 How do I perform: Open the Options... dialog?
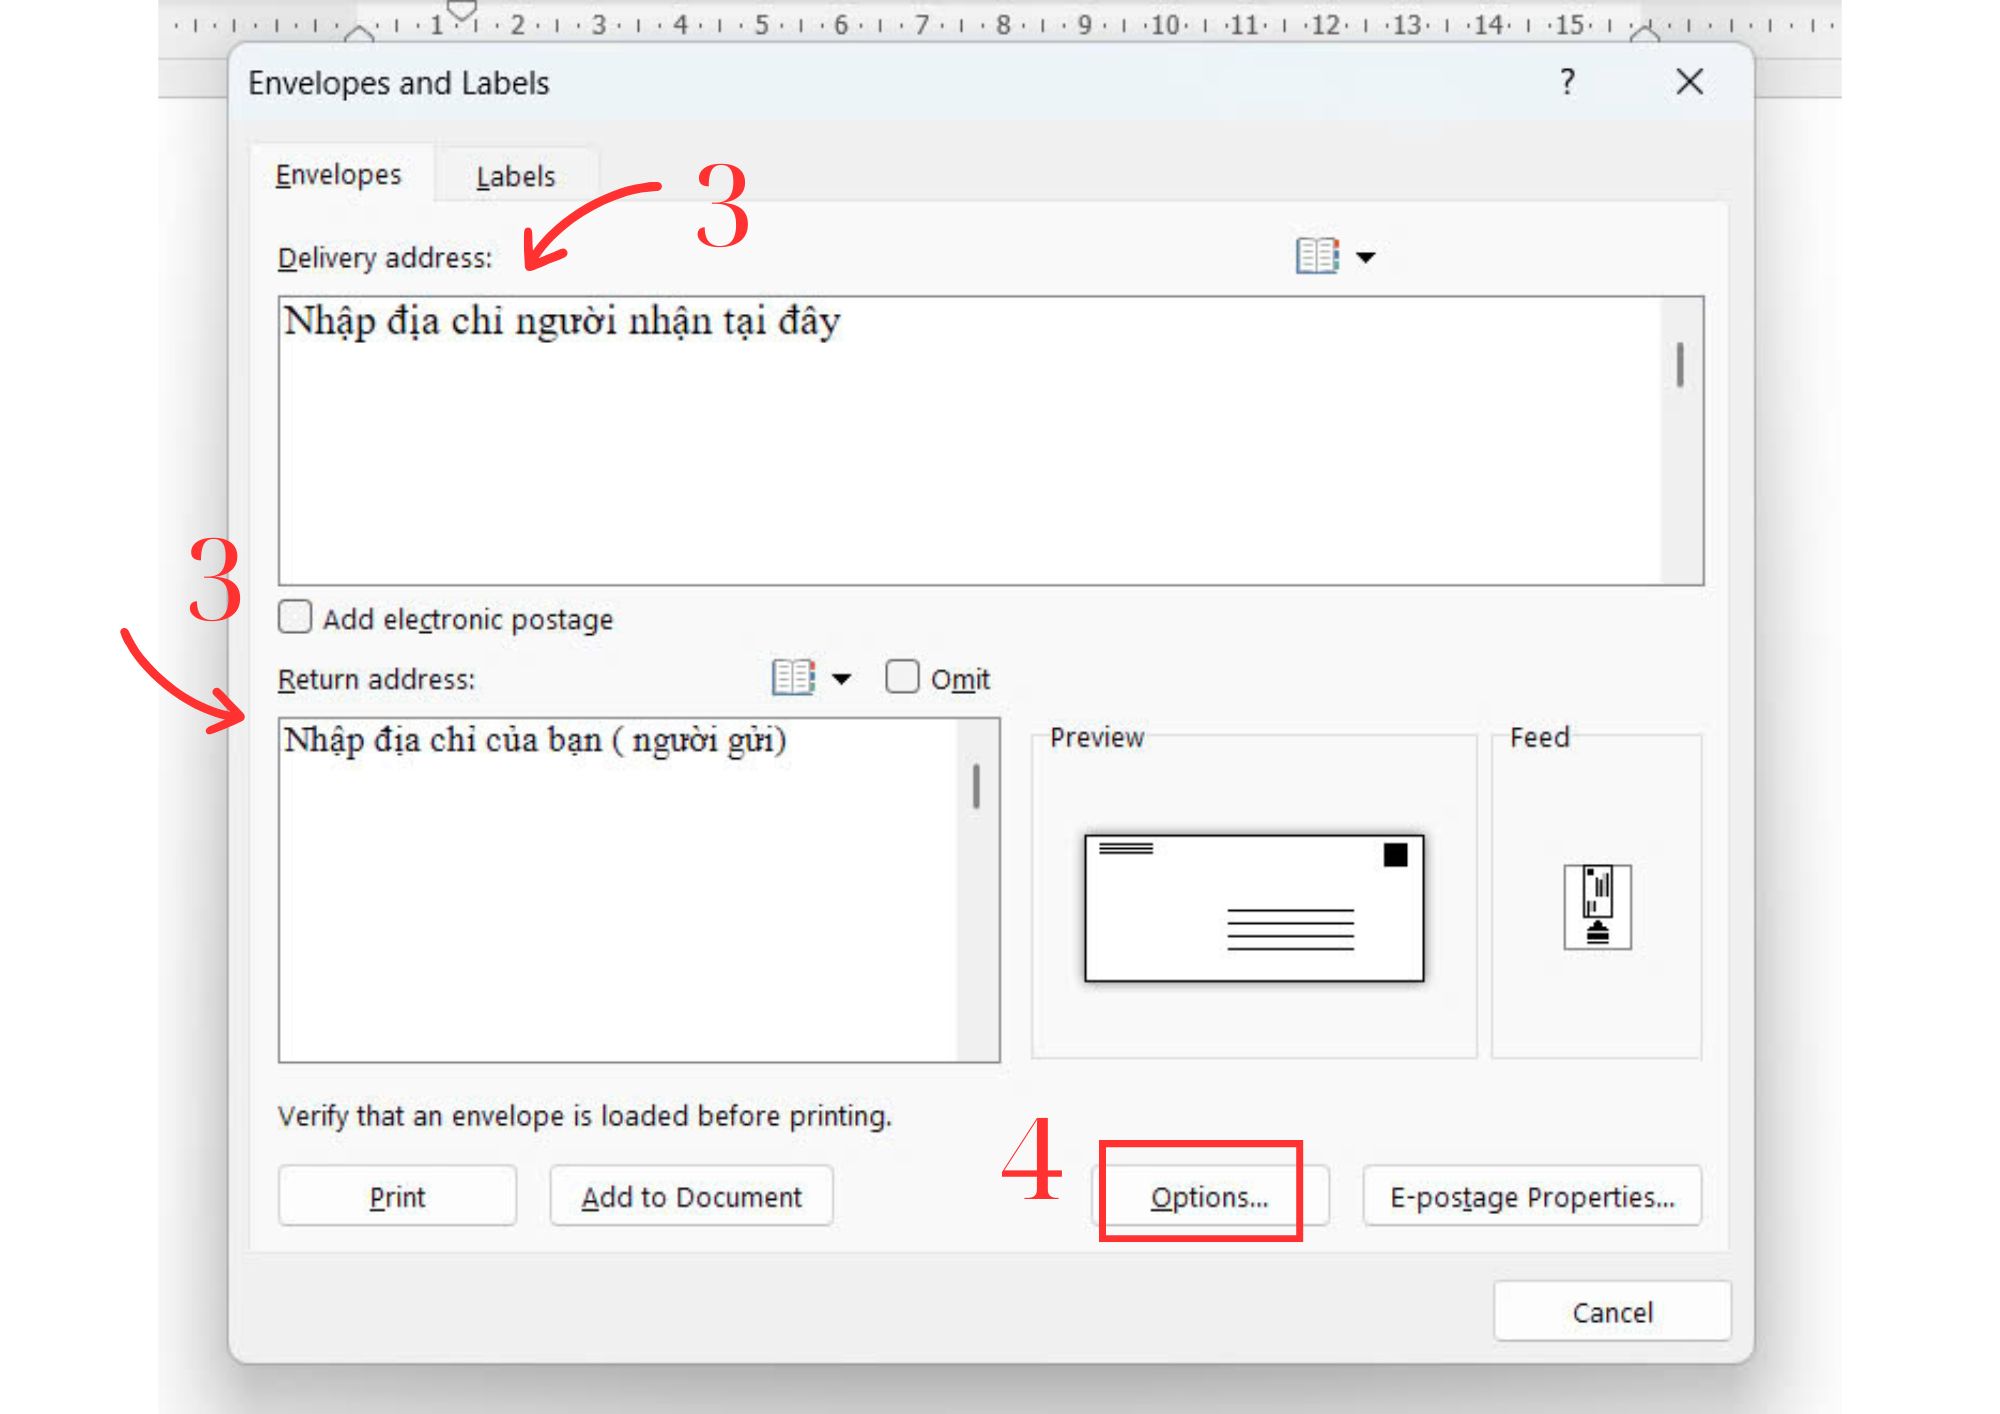point(1209,1196)
